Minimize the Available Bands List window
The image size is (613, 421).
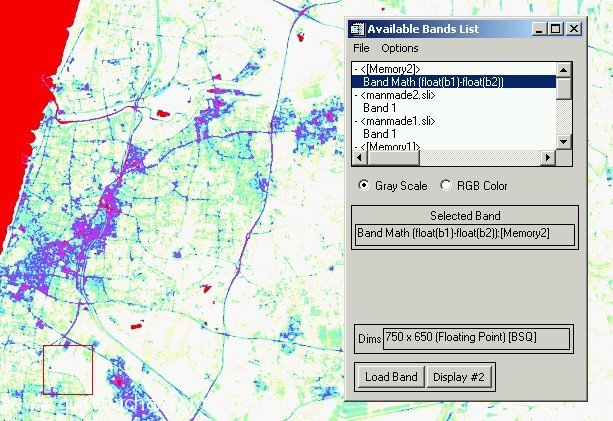pos(539,29)
